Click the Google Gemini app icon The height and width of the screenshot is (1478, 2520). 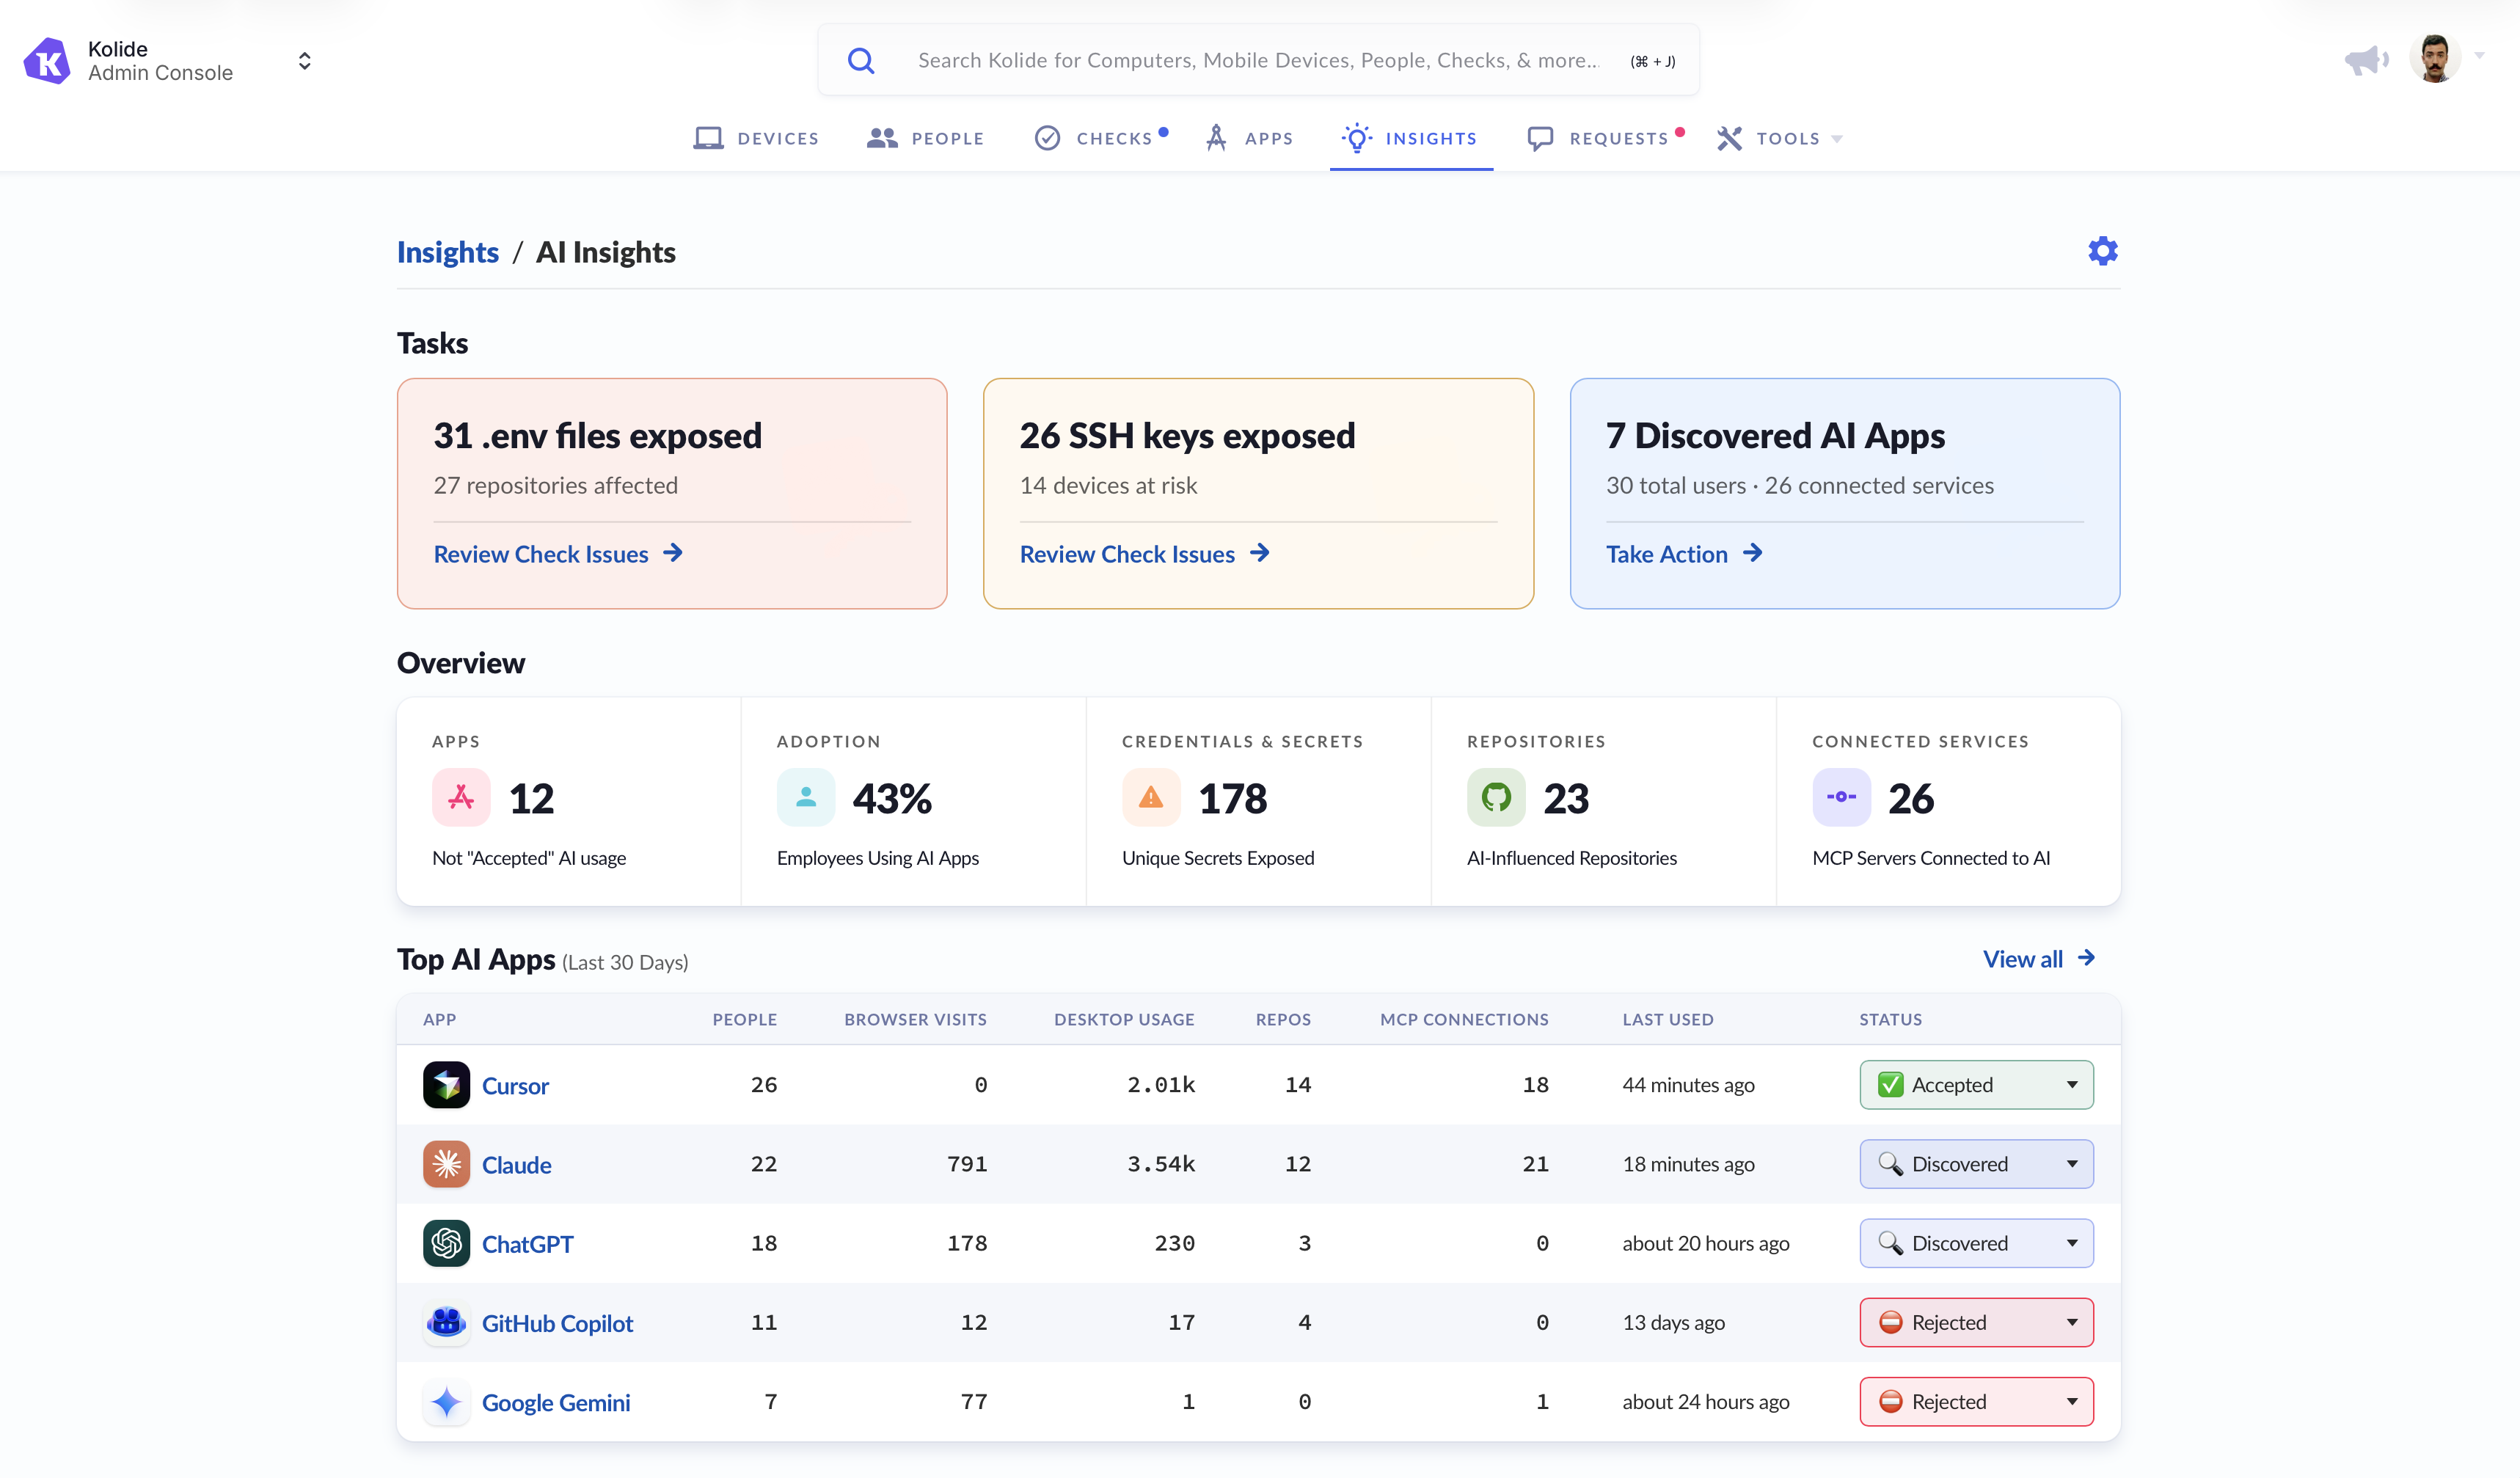(x=446, y=1402)
